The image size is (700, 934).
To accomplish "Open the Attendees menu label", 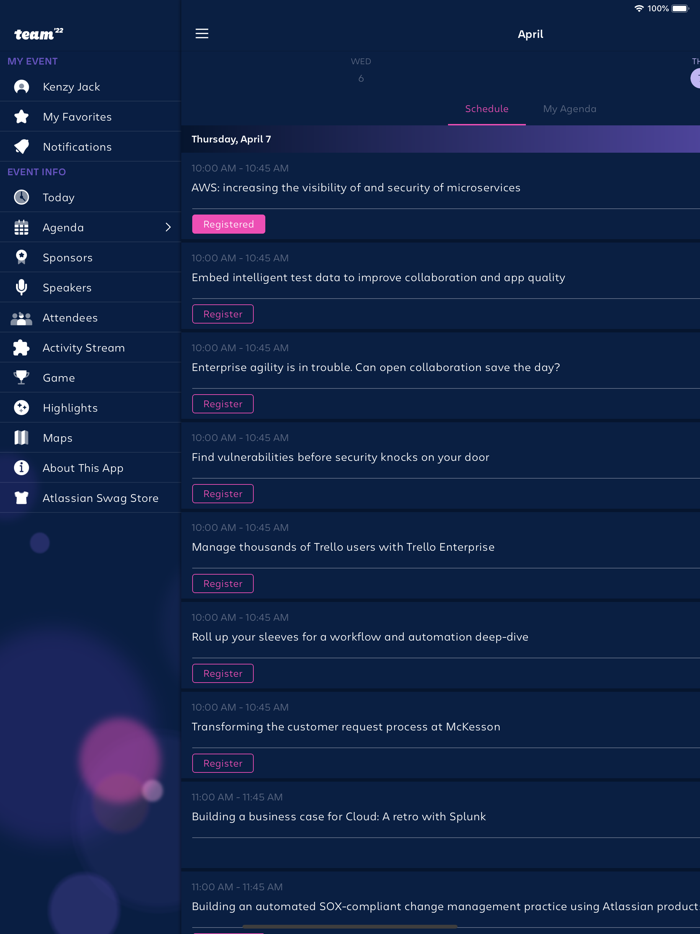I will tap(70, 318).
